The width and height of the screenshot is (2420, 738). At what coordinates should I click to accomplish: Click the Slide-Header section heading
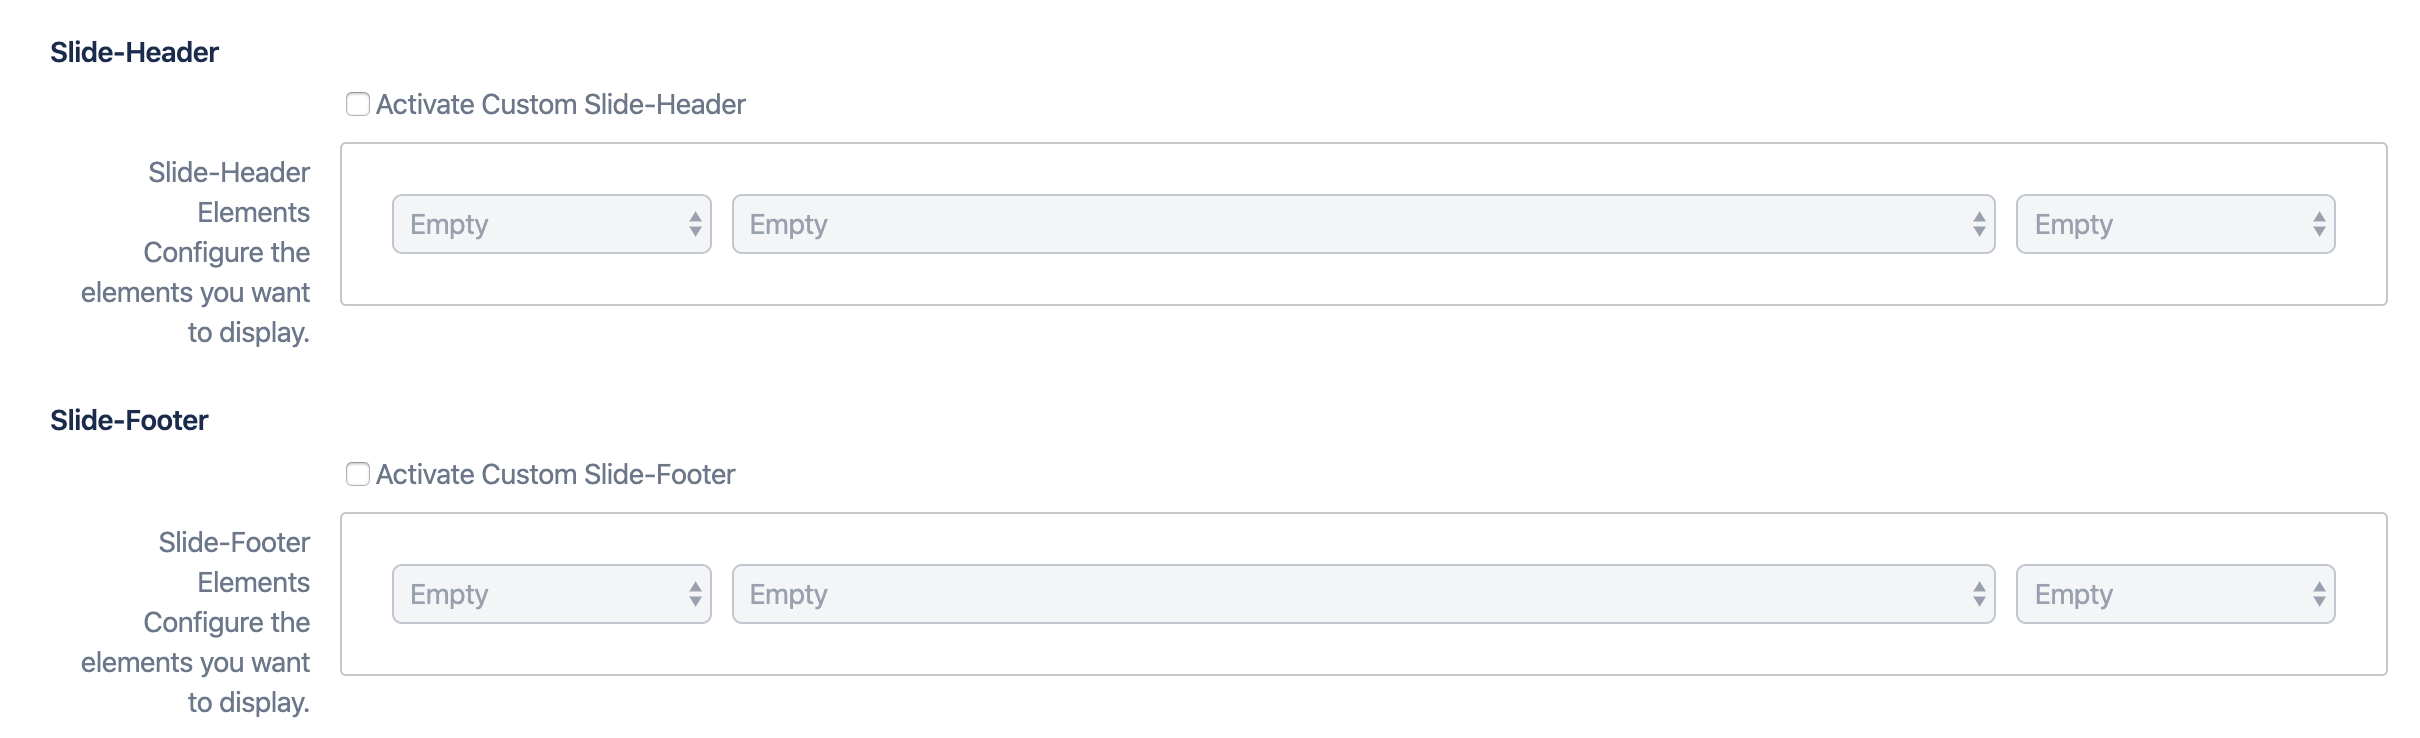pos(134,51)
